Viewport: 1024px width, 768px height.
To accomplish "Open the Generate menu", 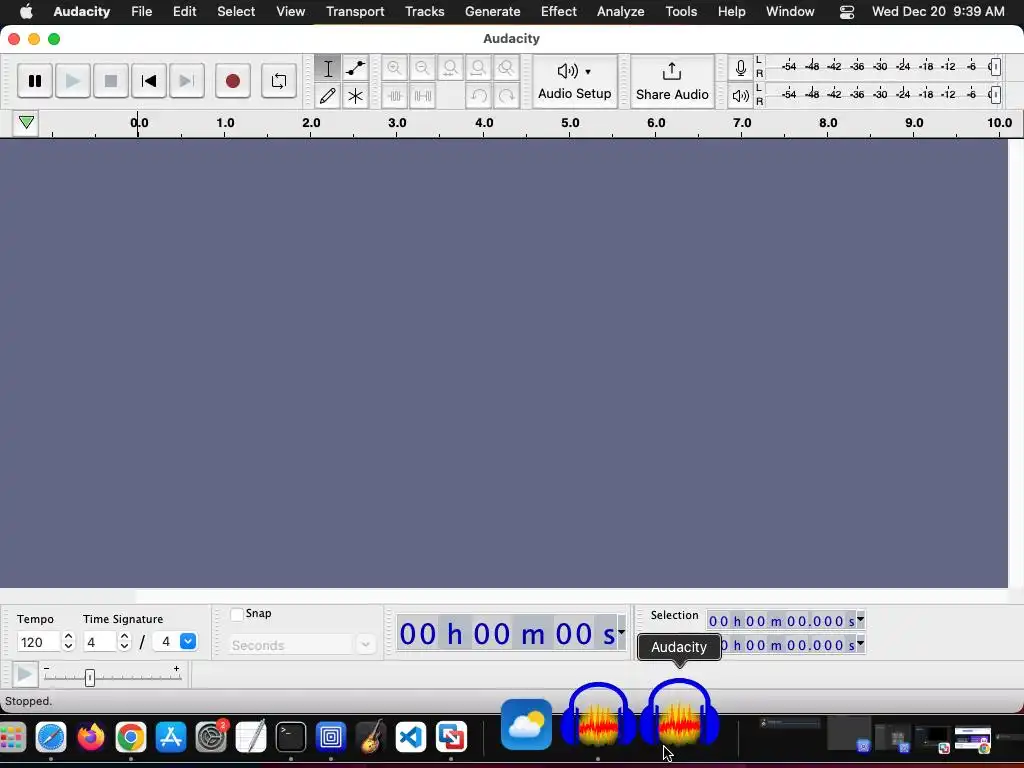I will pyautogui.click(x=492, y=12).
